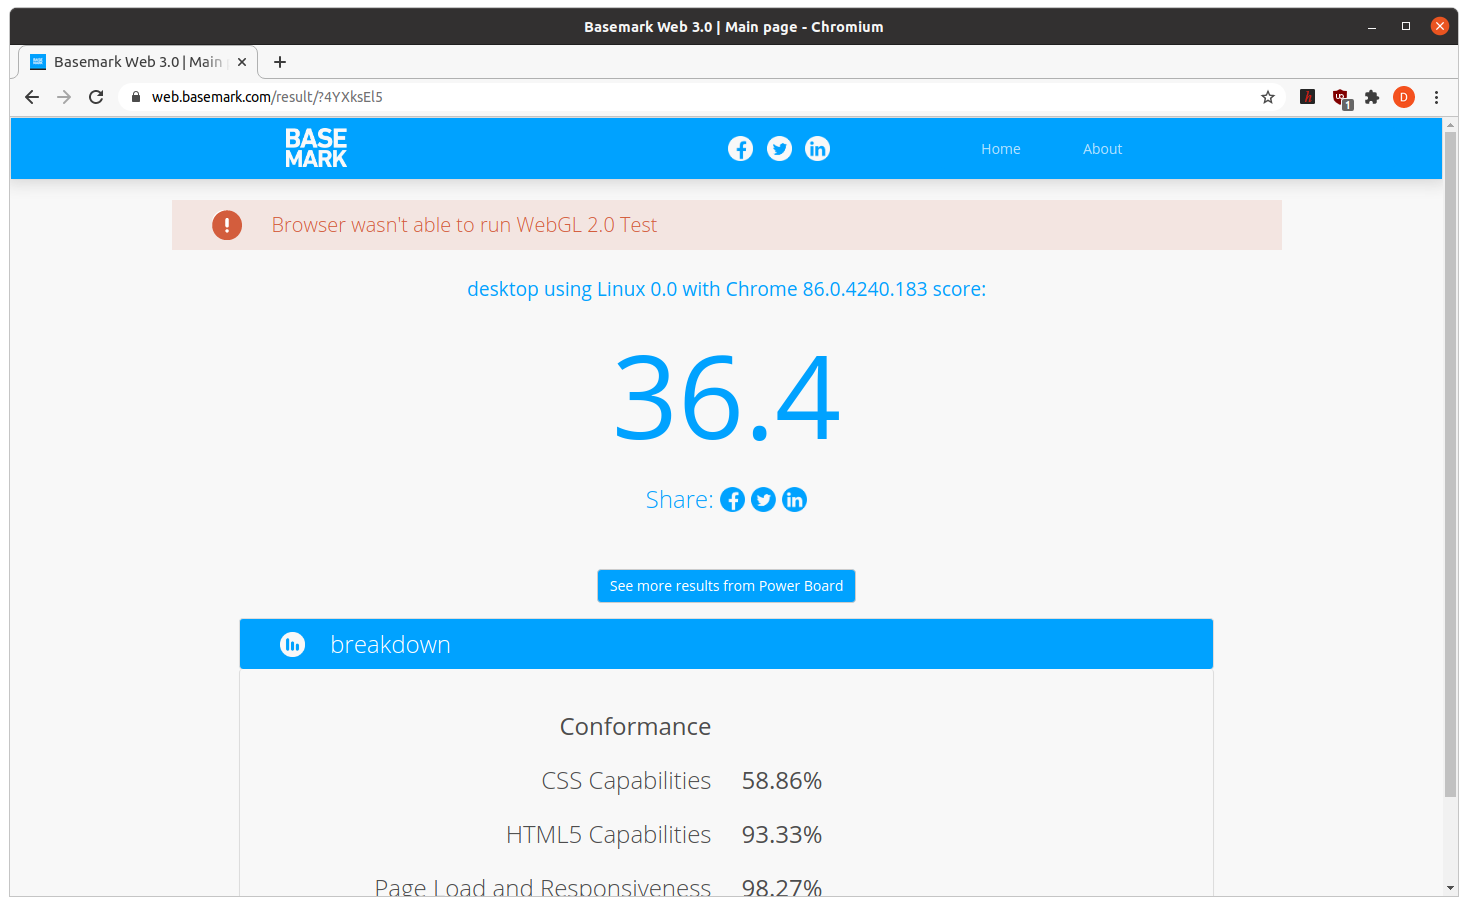Open the dark red 'h' extension icon

click(x=1307, y=97)
